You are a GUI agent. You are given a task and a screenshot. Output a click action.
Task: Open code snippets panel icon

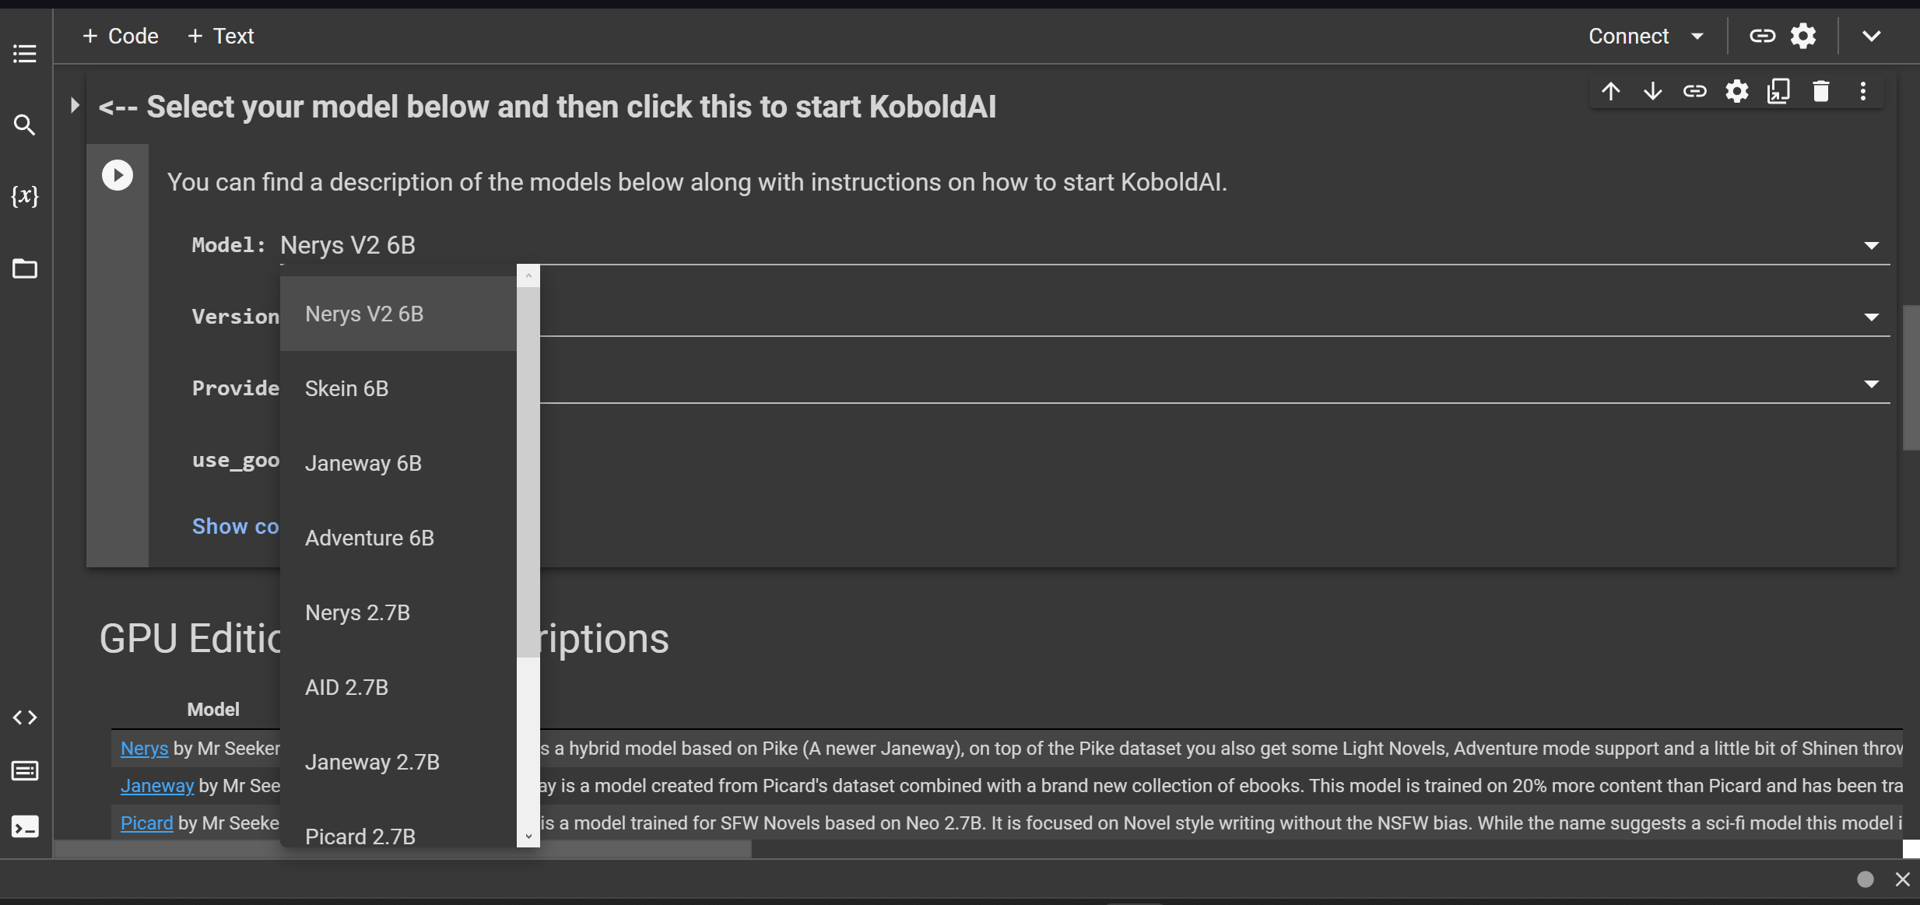point(25,717)
